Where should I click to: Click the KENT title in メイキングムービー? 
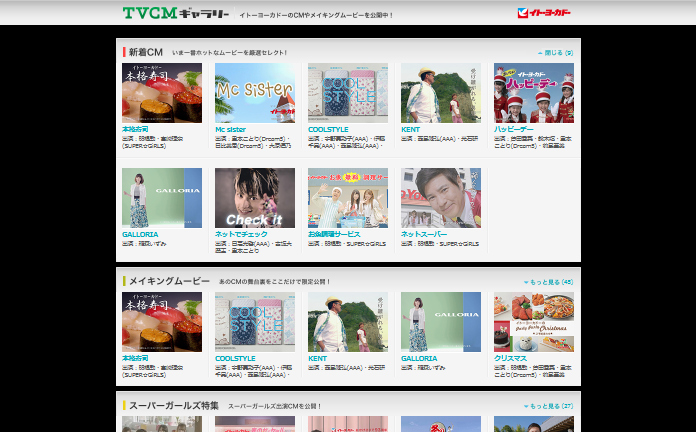(x=317, y=358)
